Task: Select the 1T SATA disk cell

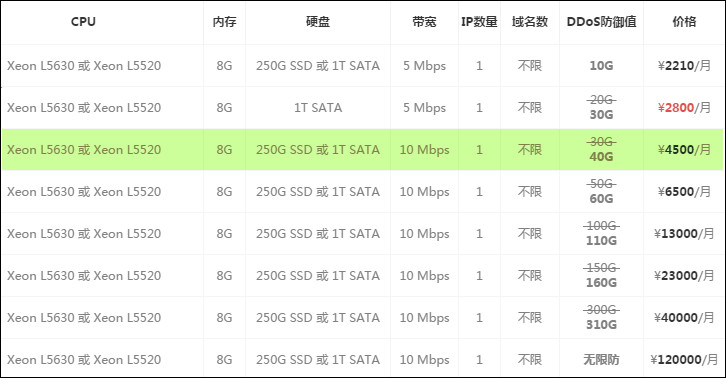Action: 318,108
